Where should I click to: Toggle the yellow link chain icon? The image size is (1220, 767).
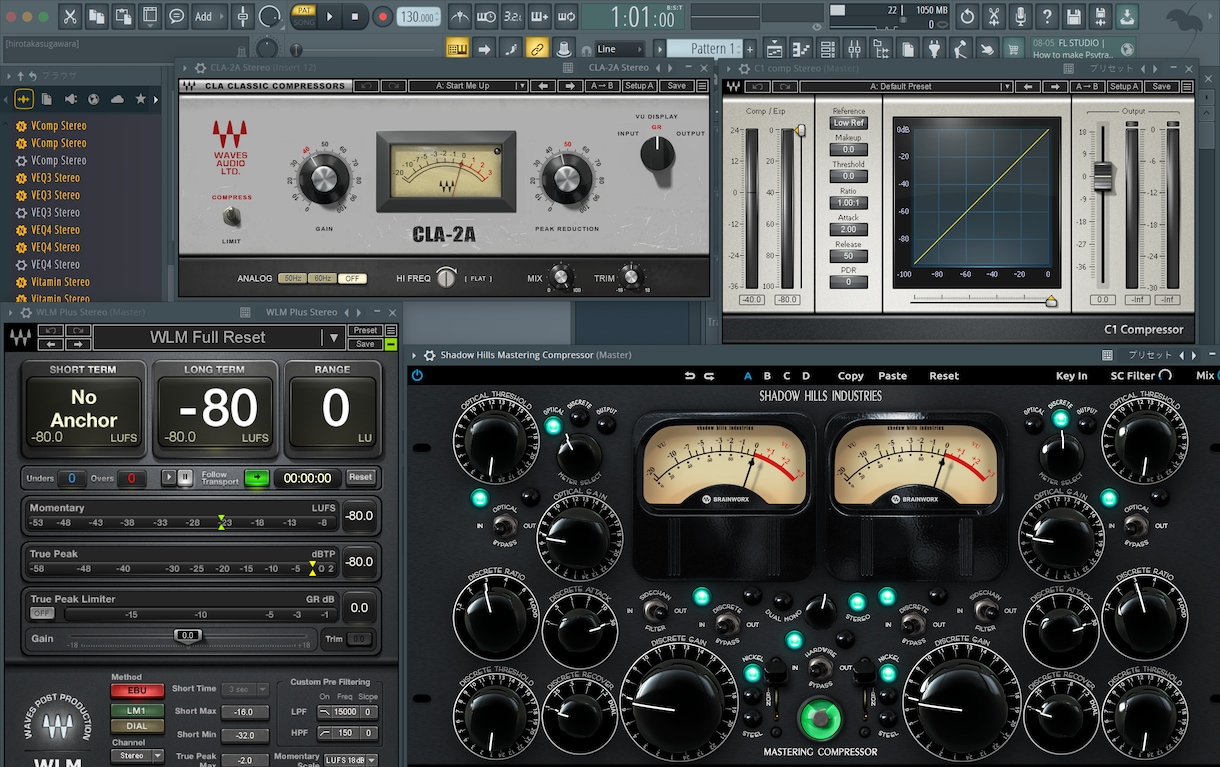click(536, 48)
